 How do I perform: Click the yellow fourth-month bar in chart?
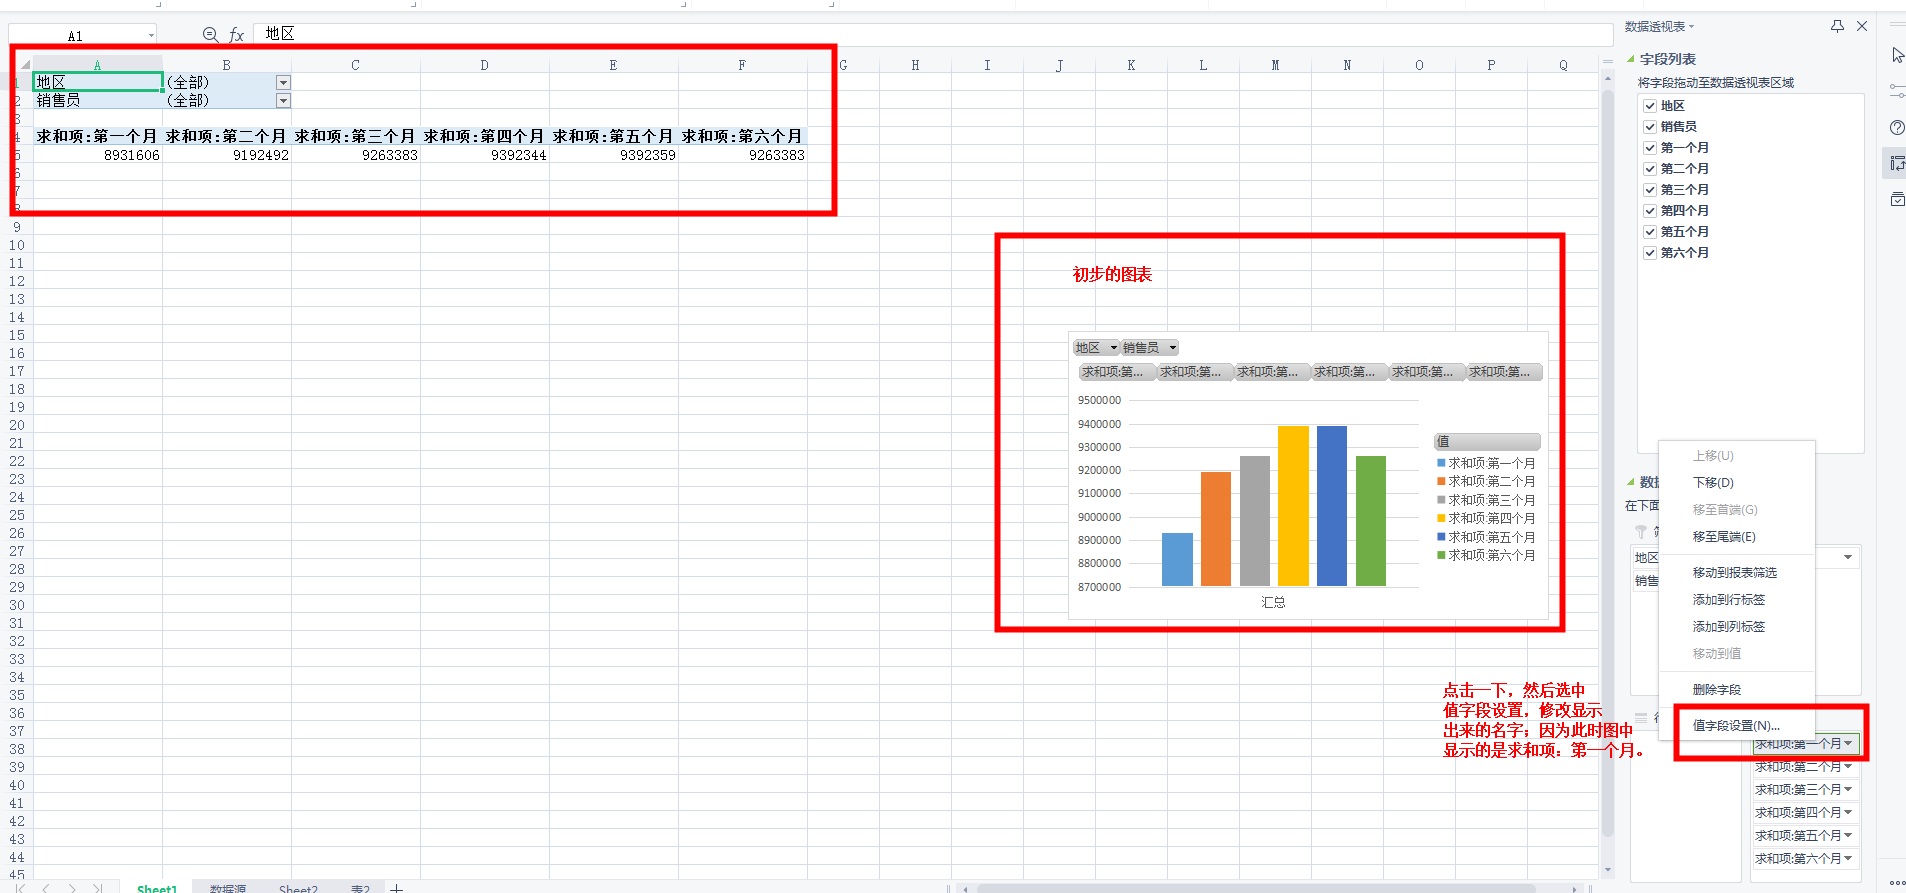coord(1293,505)
